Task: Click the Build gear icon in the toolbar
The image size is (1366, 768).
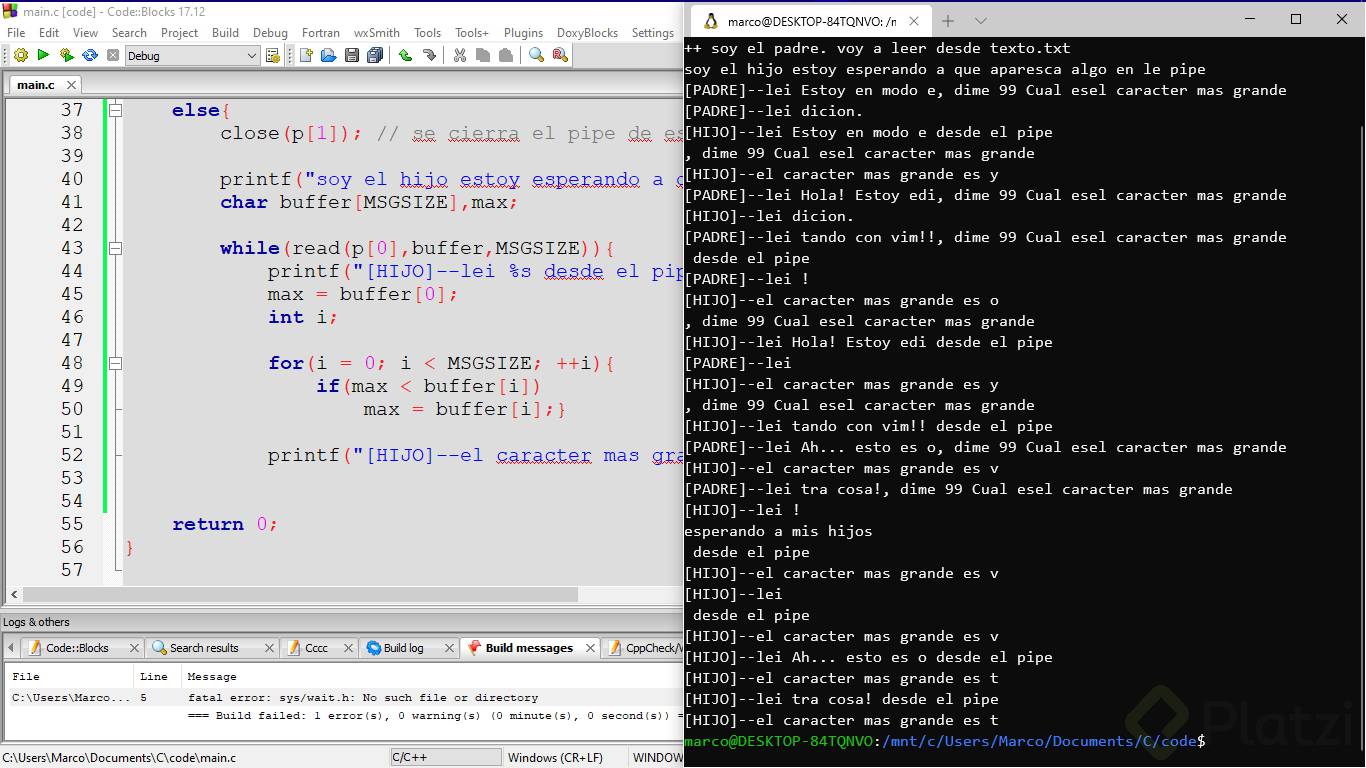Action: pyautogui.click(x=20, y=56)
